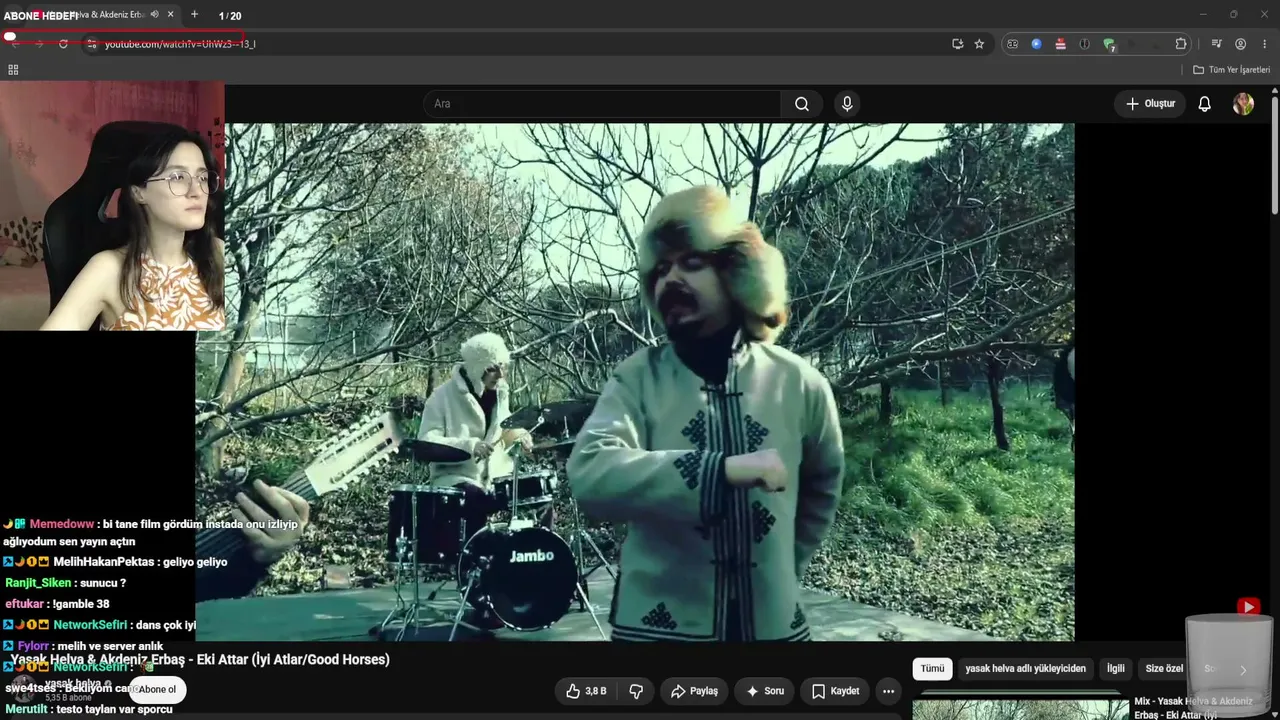Open the Mix Yasak Helva playlist thumbnail
Viewport: 1280px width, 720px height.
point(1020,706)
